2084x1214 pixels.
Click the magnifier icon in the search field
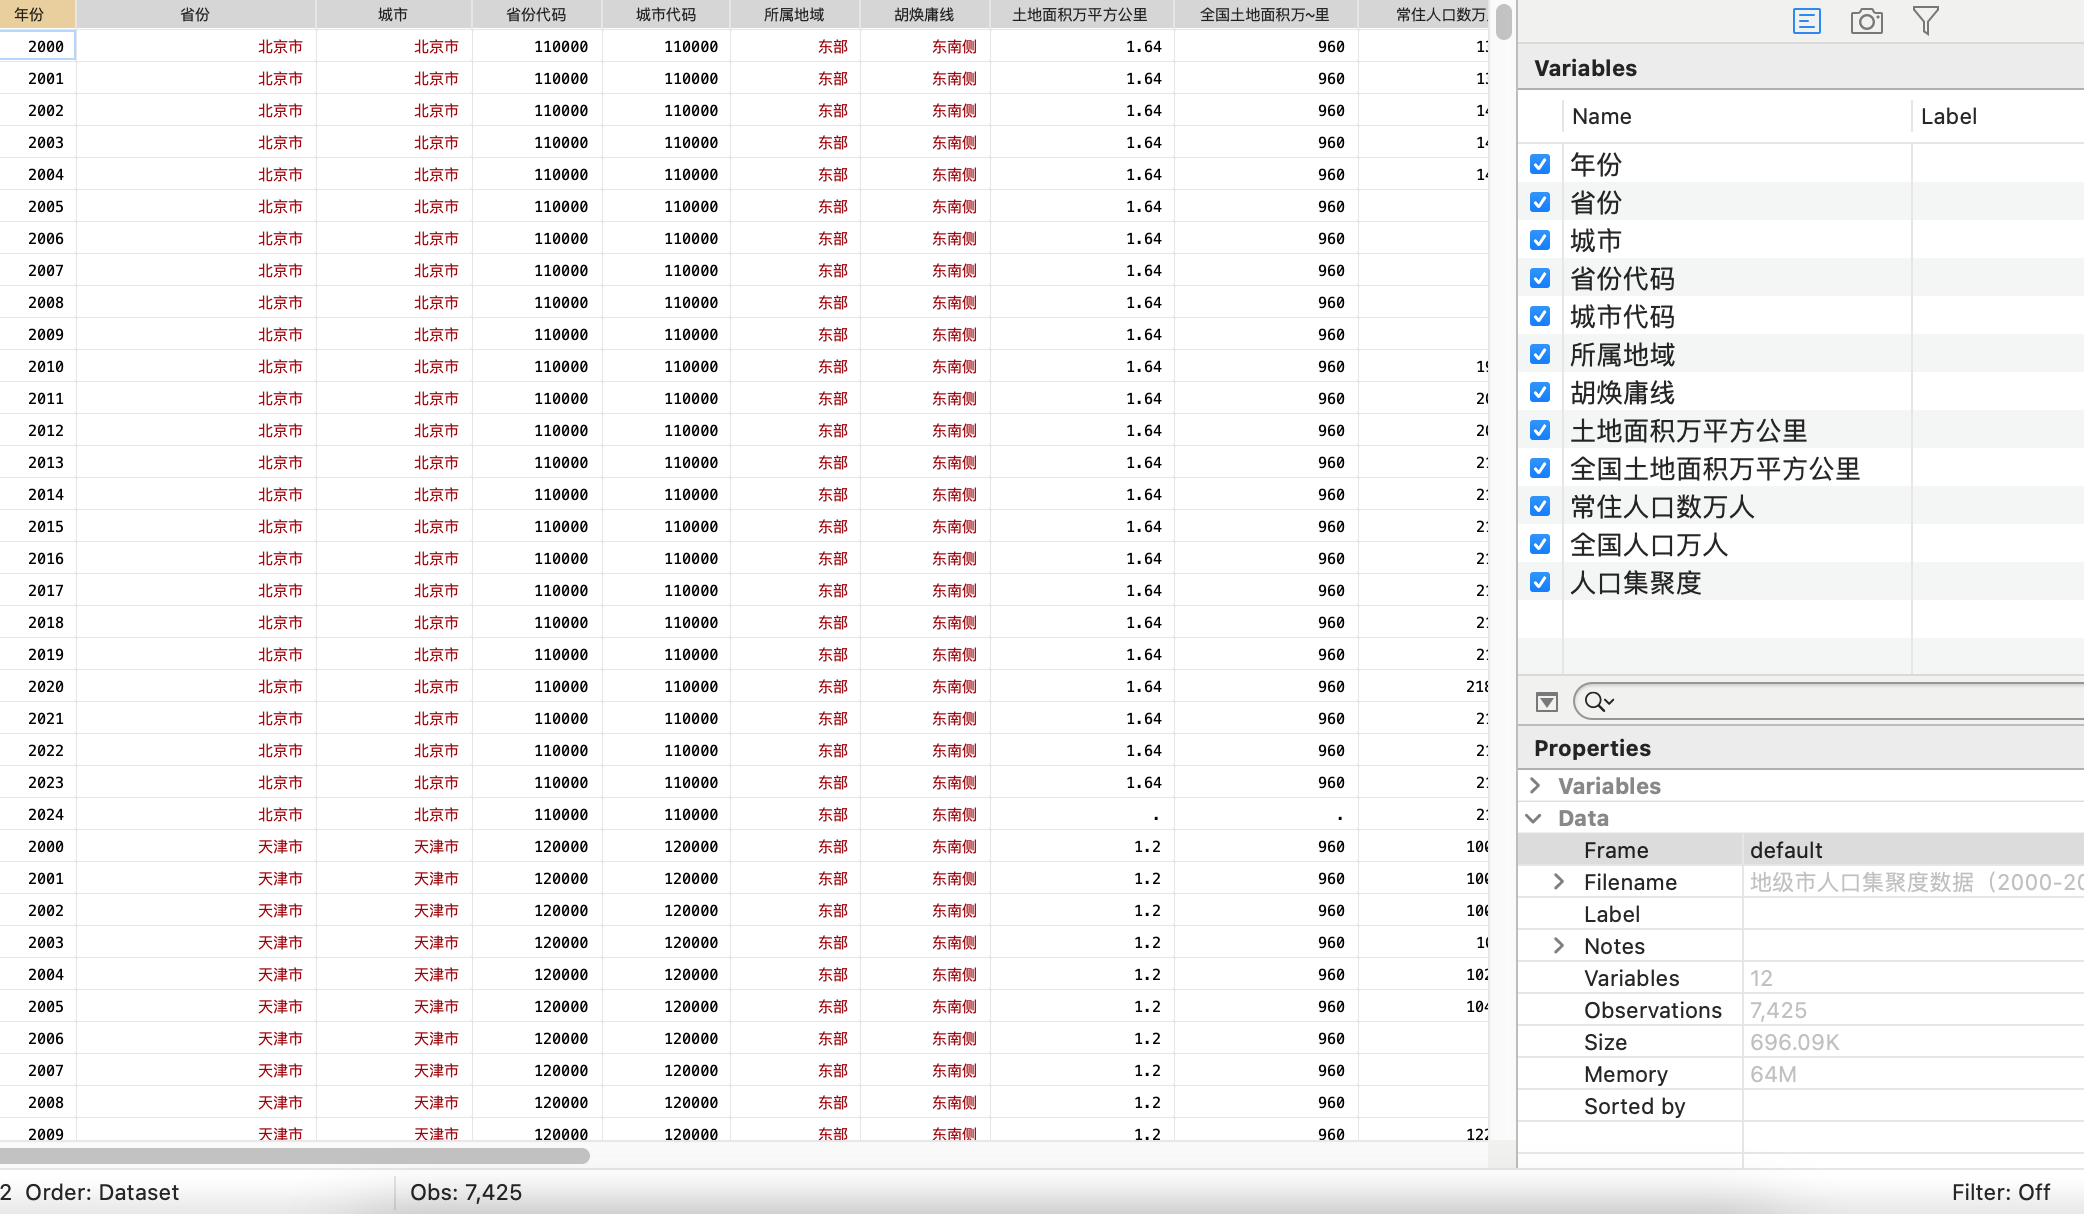(x=1597, y=702)
